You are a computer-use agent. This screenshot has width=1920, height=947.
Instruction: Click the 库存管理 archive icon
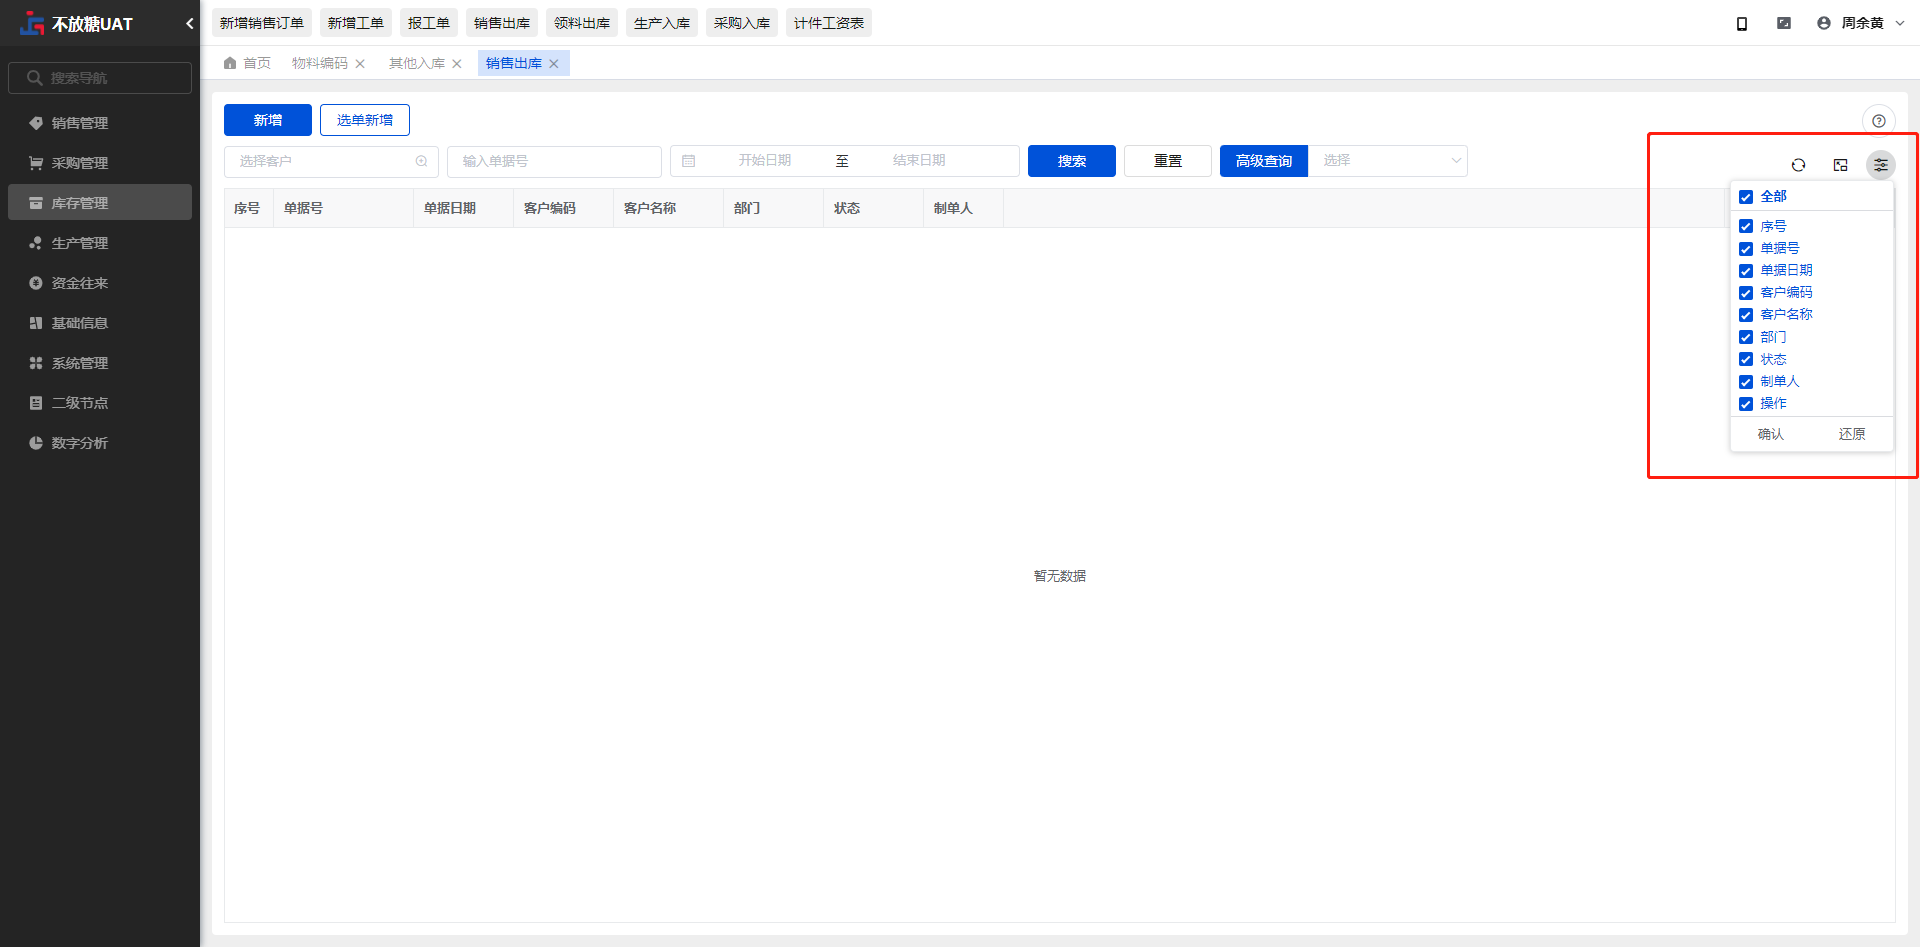point(36,203)
